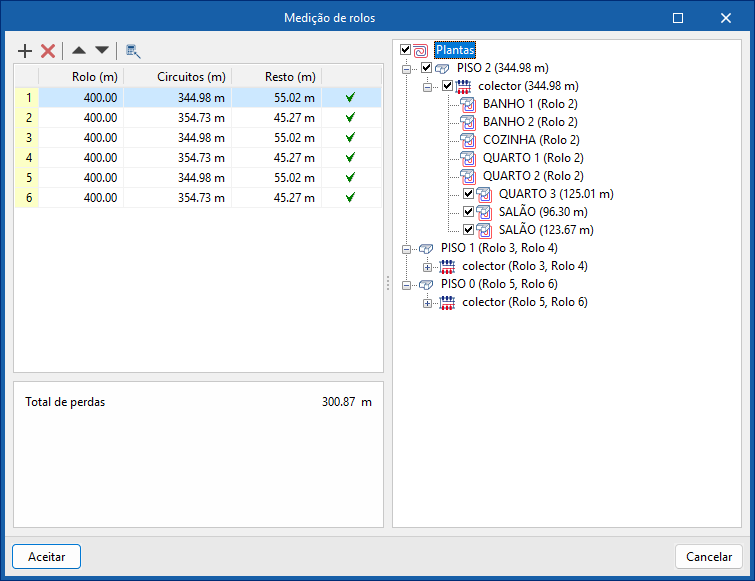755x581 pixels.
Task: Click the QUARTO 3 circuit icon
Action: (484, 194)
